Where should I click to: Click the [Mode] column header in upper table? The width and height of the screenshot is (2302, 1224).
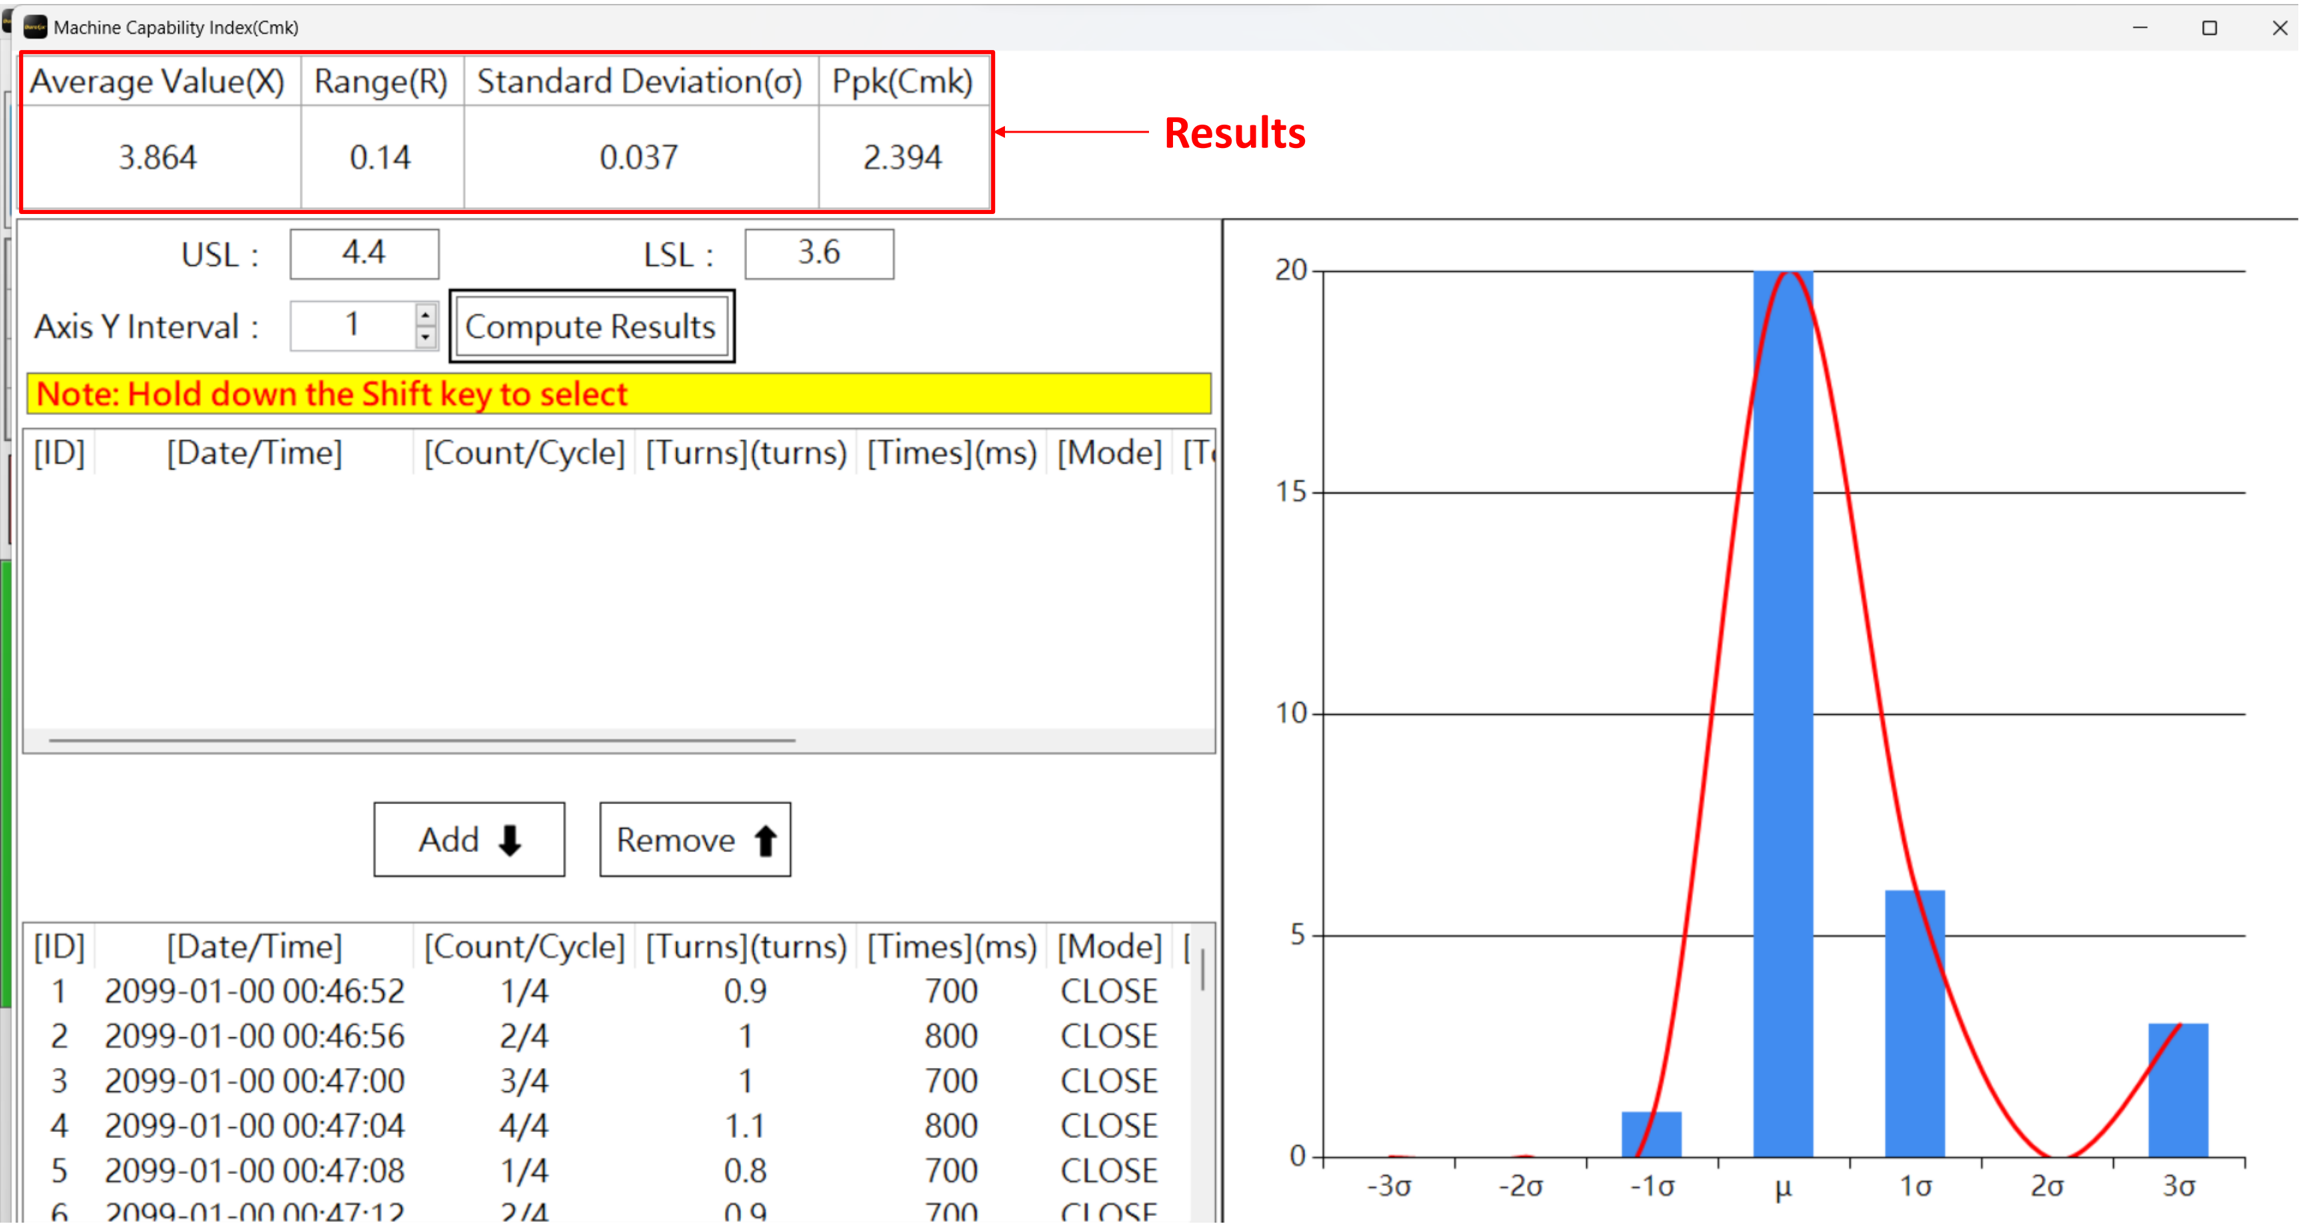(1108, 453)
